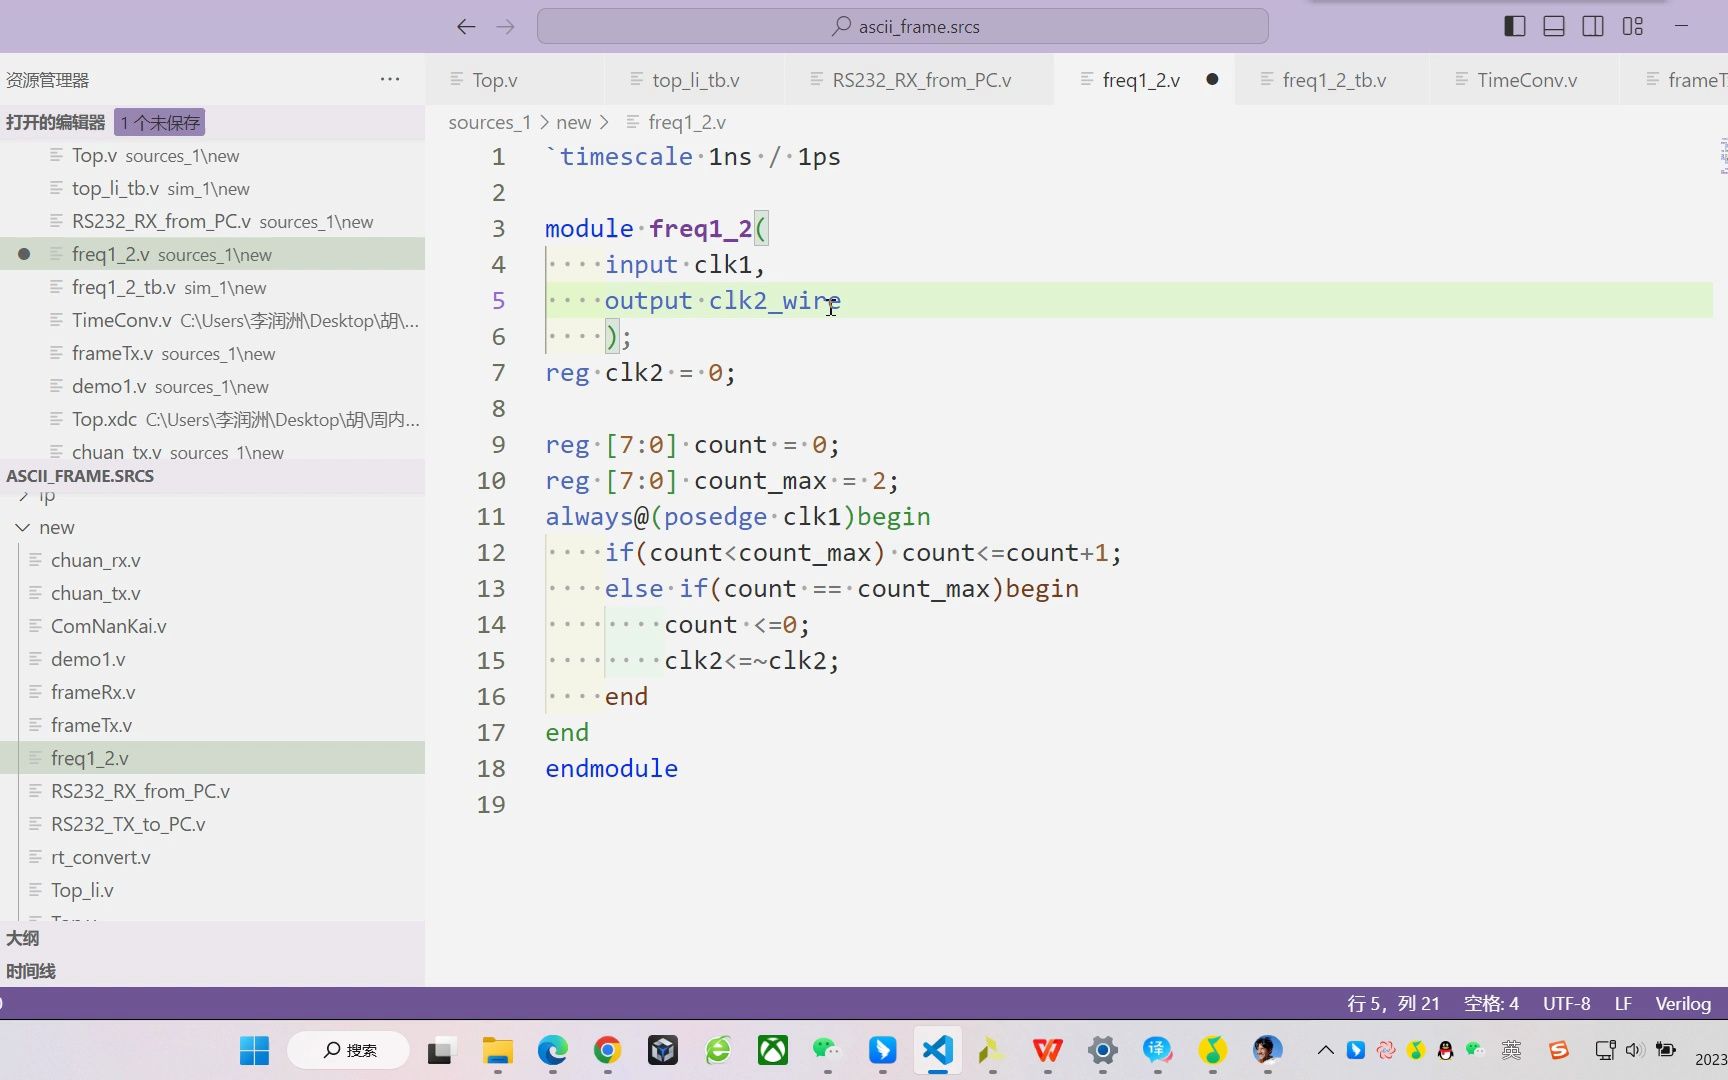Open TimeConv.v in open editors
This screenshot has width=1728, height=1080.
tap(212, 320)
